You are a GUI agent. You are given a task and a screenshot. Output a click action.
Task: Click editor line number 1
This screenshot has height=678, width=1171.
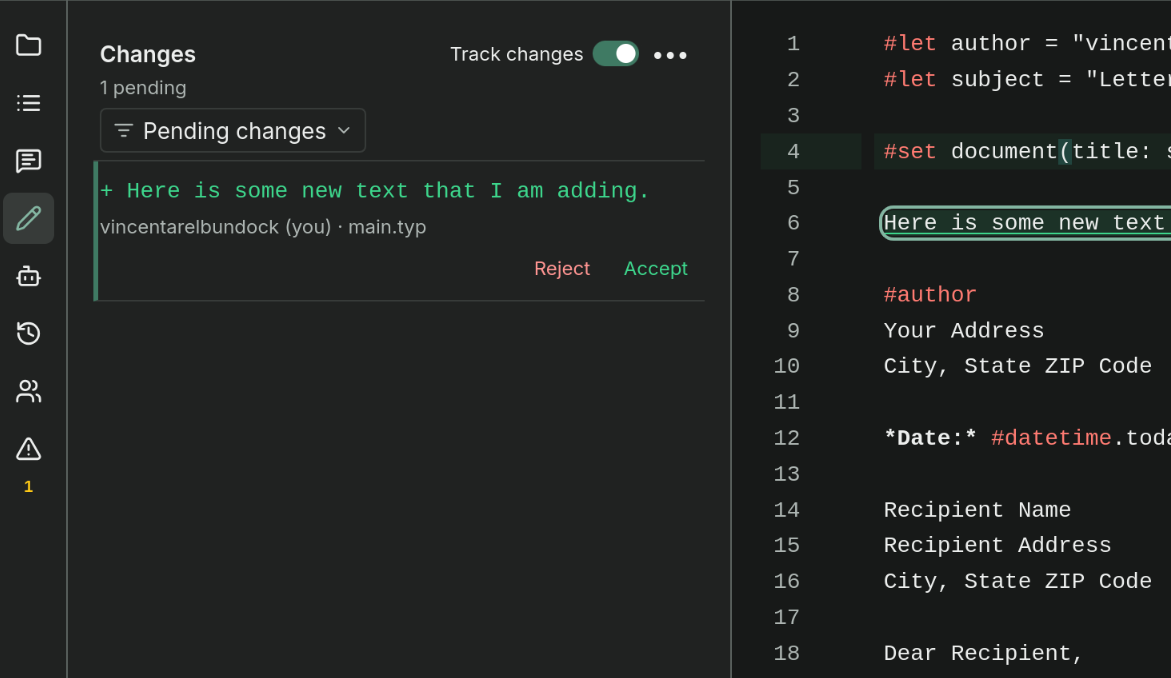pyautogui.click(x=793, y=44)
